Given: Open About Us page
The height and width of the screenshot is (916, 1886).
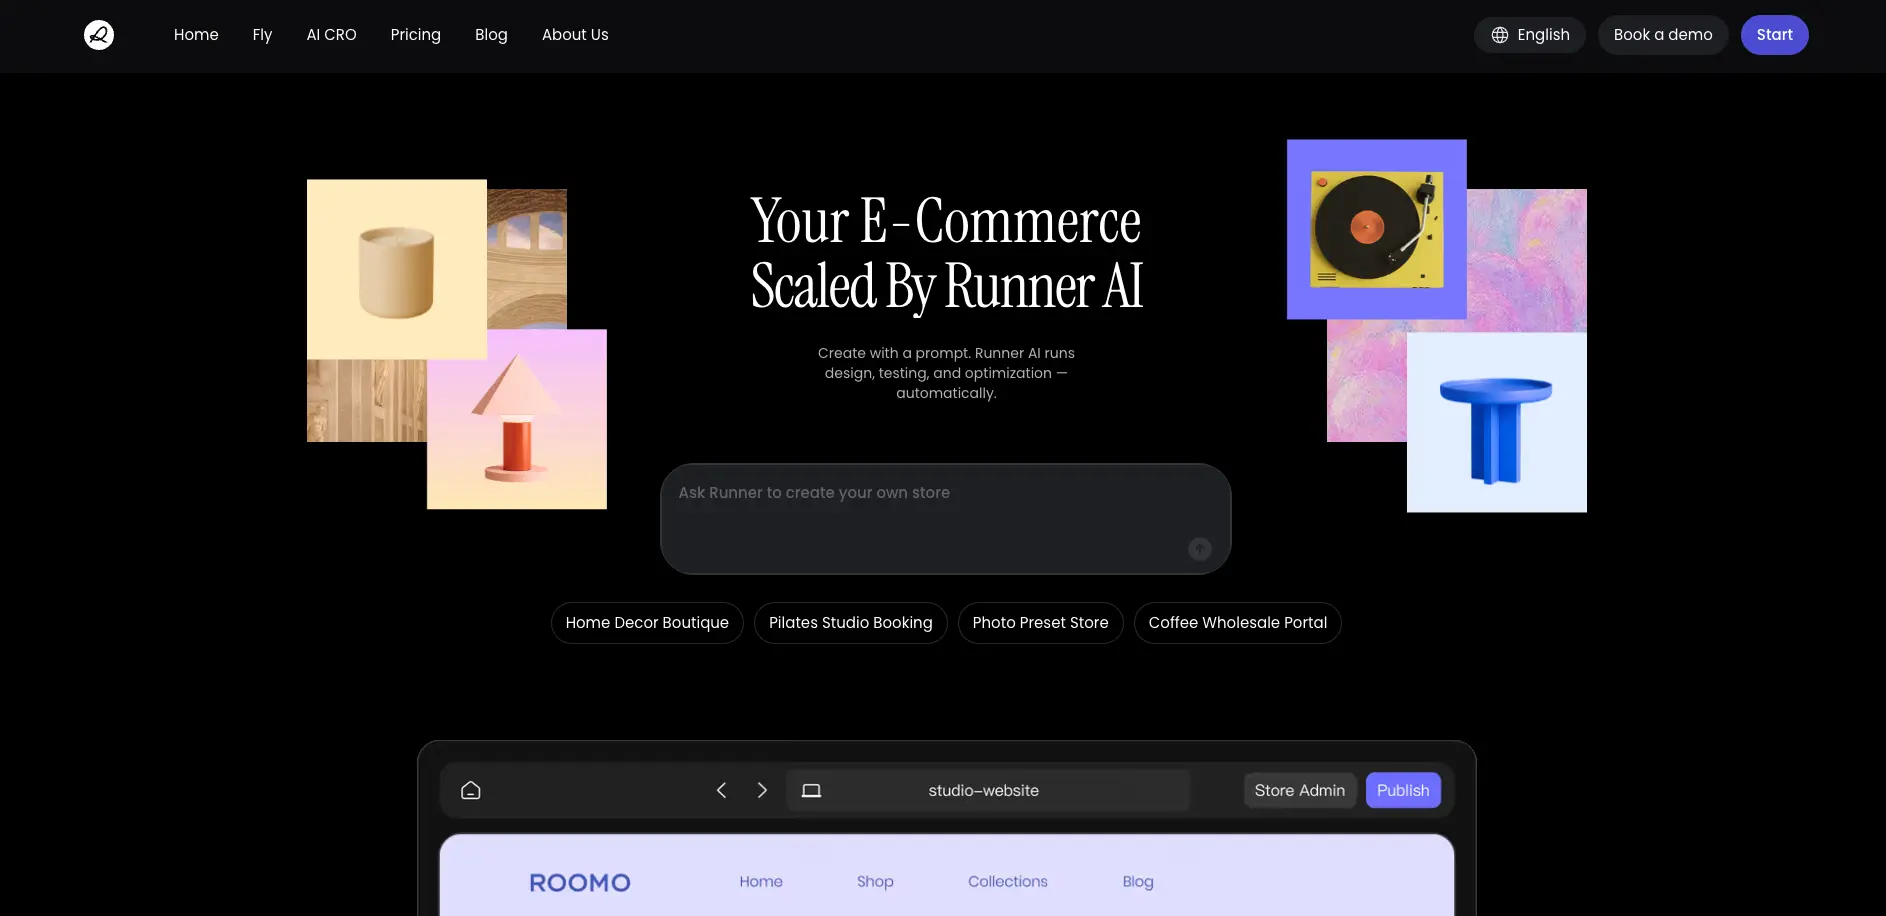Looking at the screenshot, I should (575, 35).
